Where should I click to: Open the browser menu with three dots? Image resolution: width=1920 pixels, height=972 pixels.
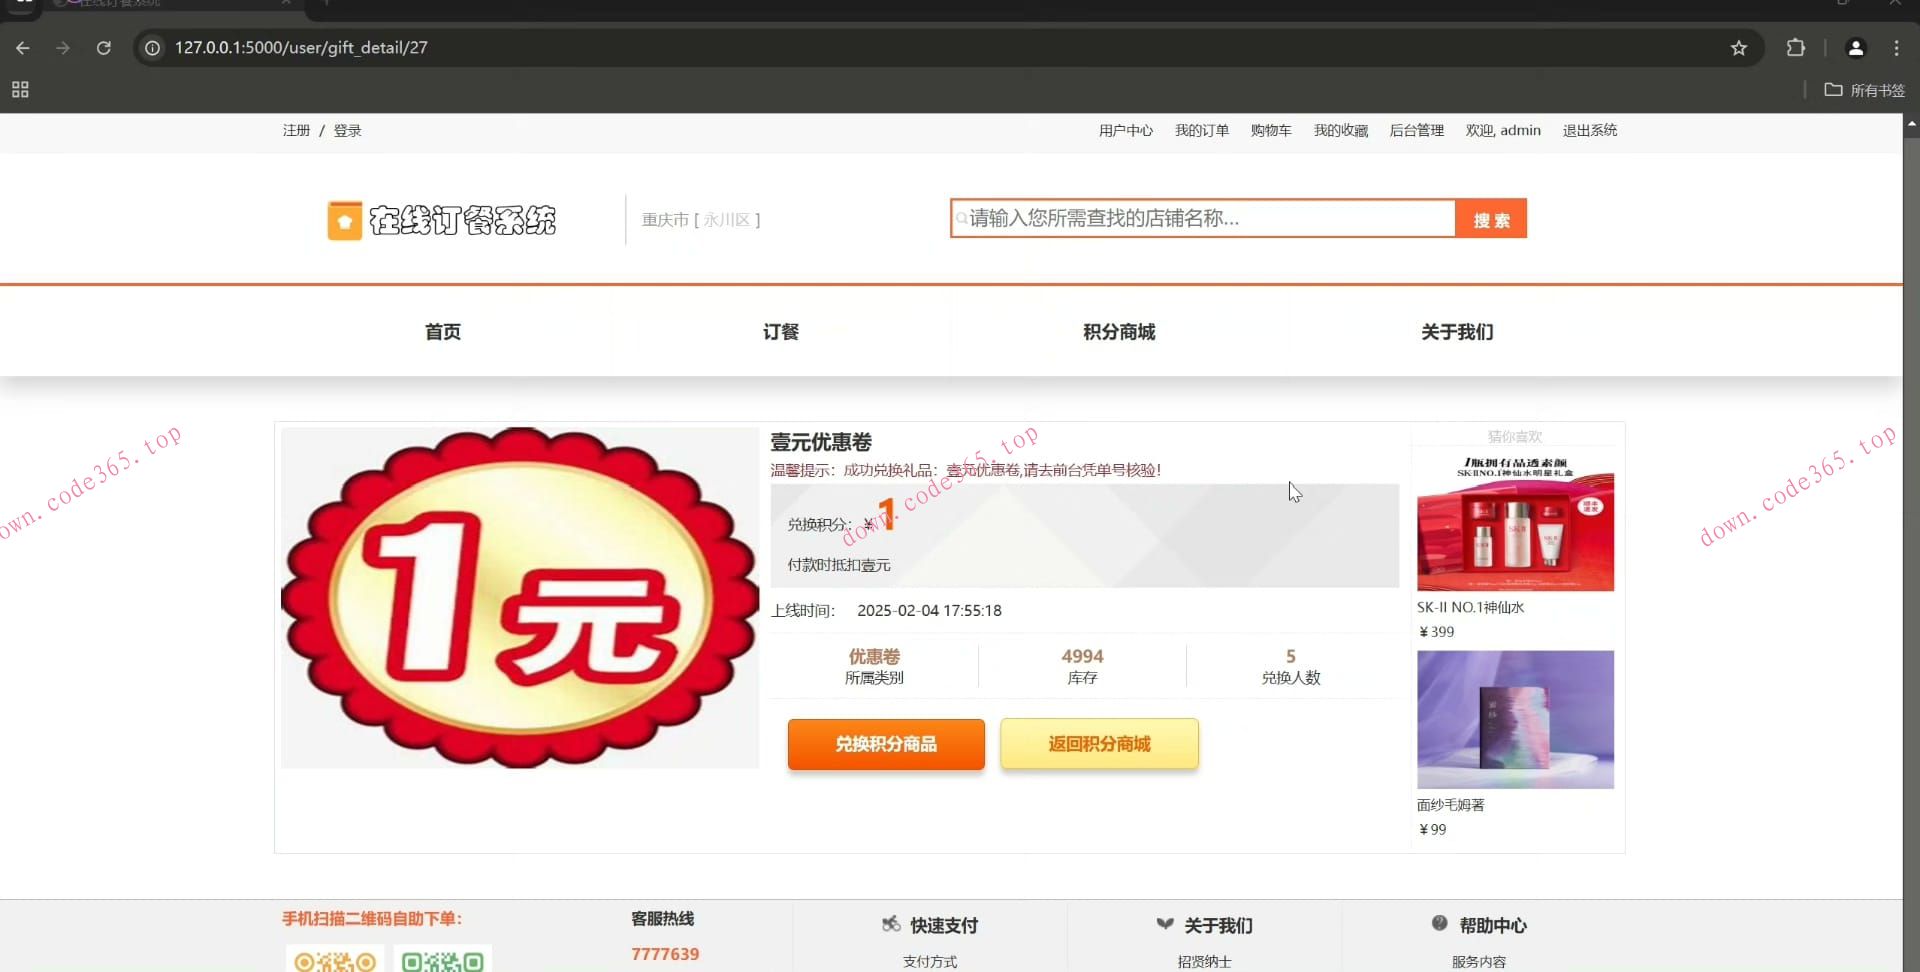point(1897,48)
